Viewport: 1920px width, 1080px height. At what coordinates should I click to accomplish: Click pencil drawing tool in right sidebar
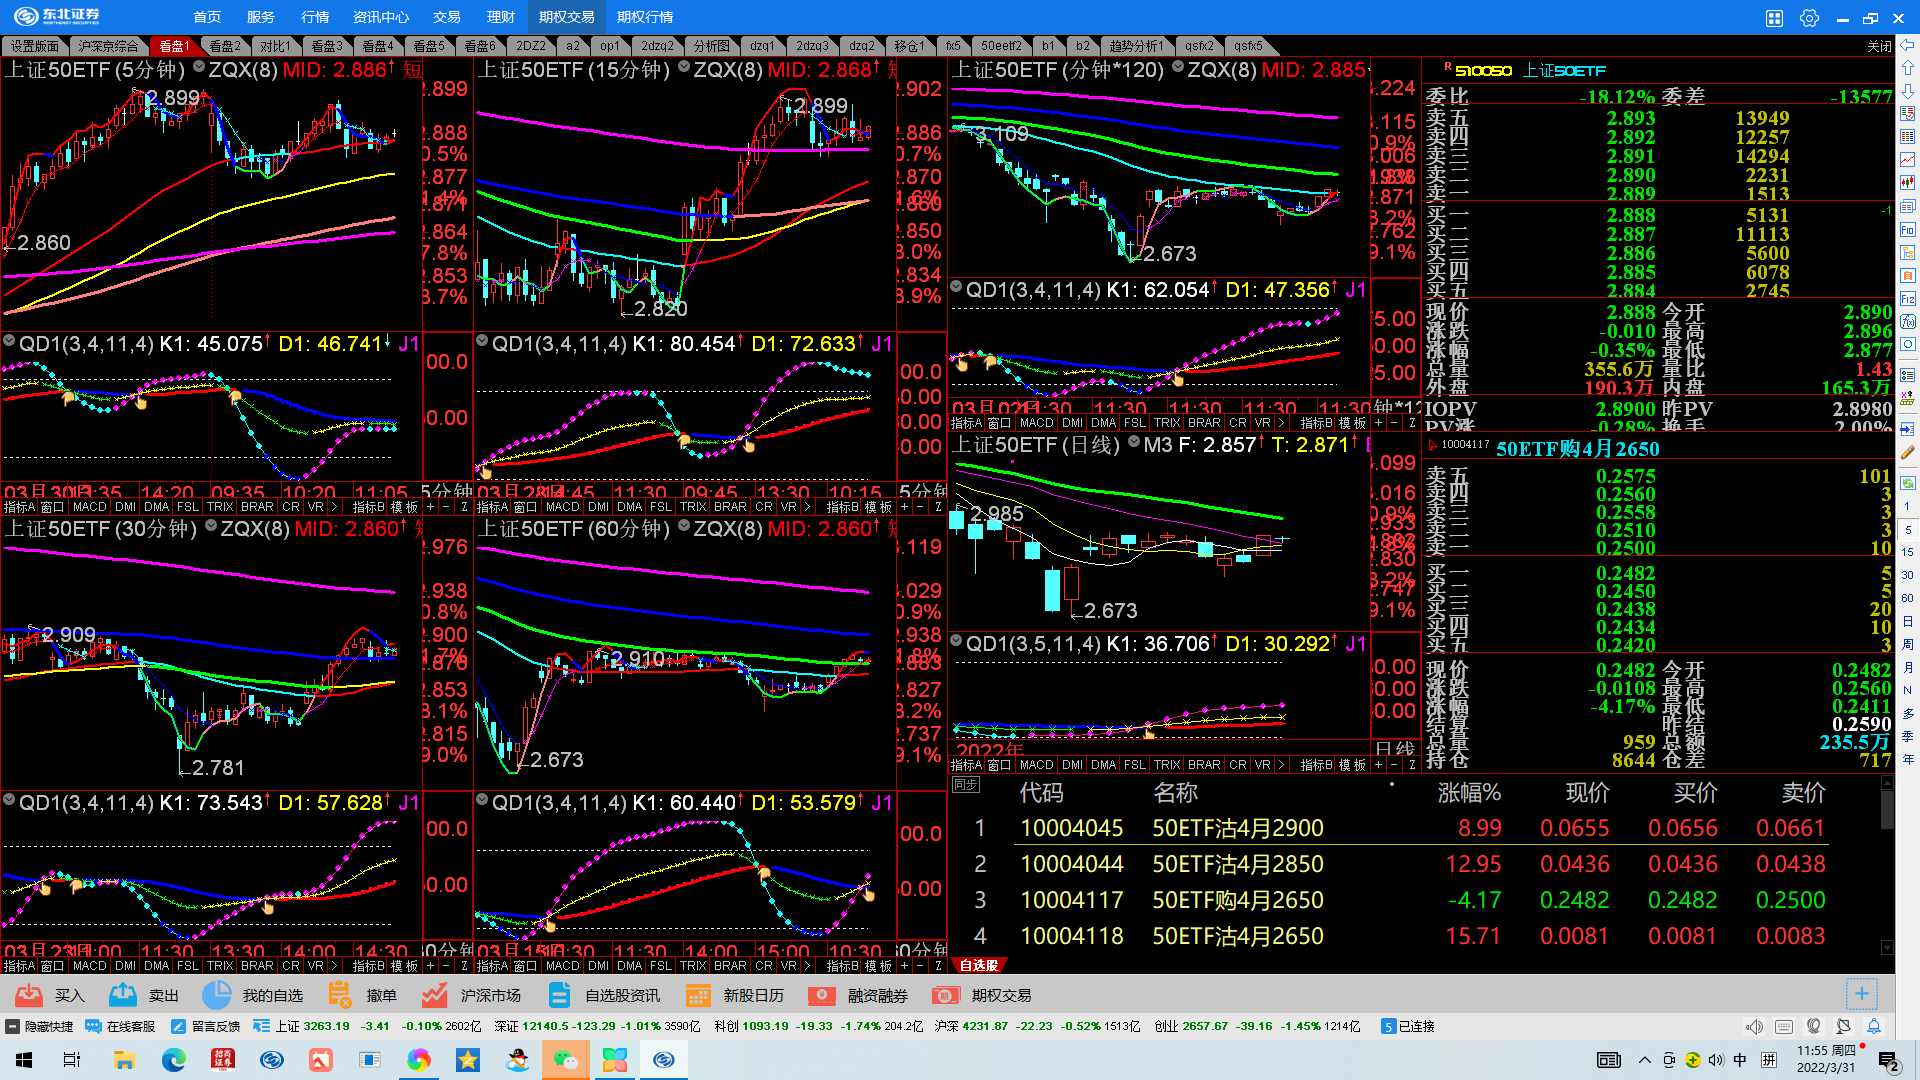tap(1907, 452)
